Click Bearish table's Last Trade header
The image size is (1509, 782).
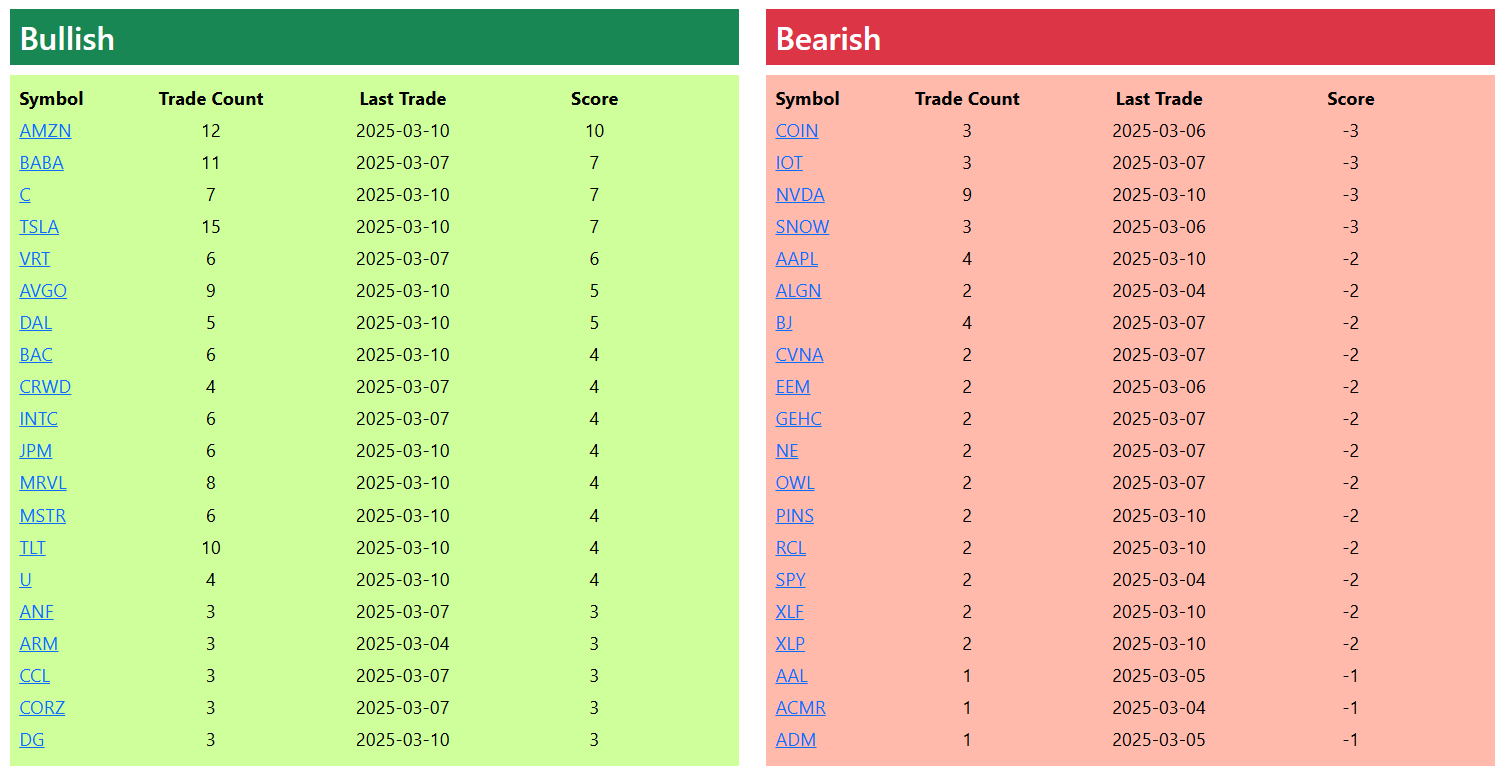point(1159,99)
